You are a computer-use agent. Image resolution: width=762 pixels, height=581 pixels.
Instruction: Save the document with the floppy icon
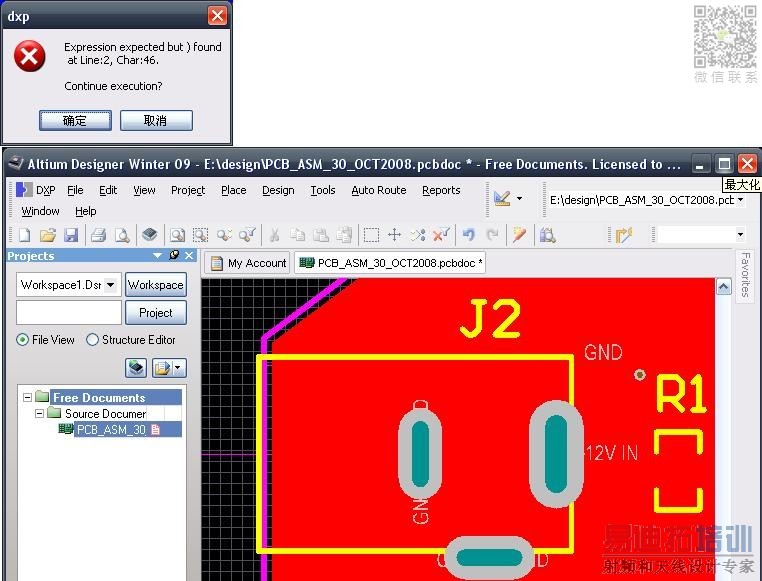click(x=71, y=236)
